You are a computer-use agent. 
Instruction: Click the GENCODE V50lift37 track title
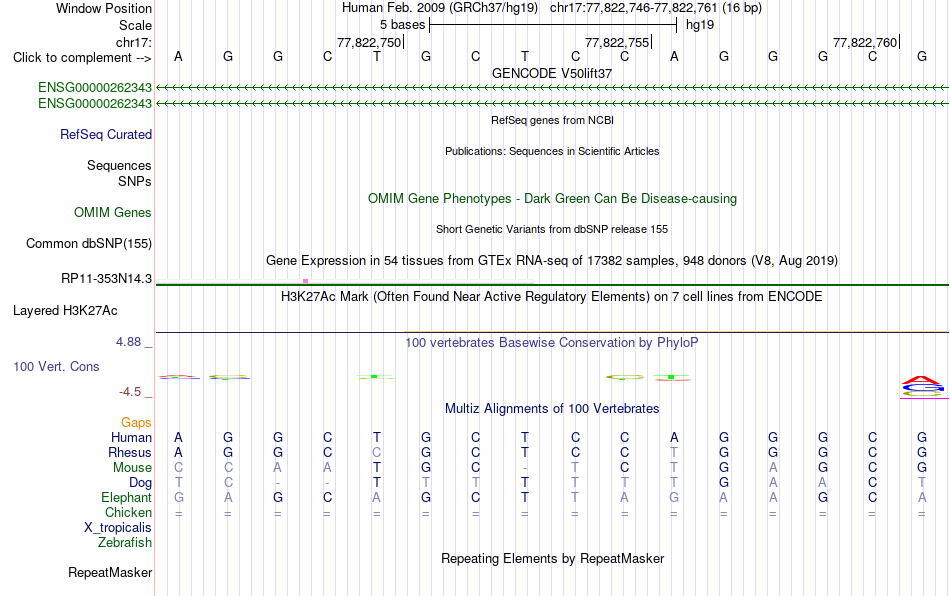pos(552,73)
